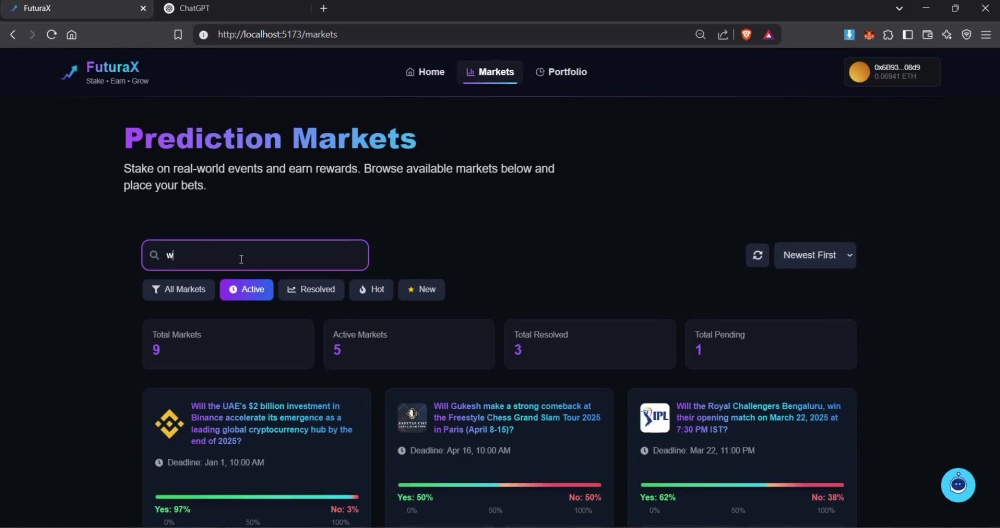Click the 'Prediction Markets' heading
This screenshot has width=1000, height=528.
coord(270,138)
